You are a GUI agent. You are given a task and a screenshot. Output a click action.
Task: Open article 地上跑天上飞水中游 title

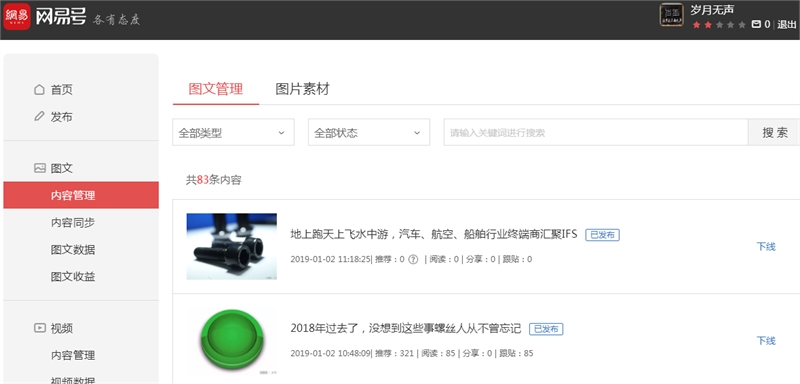pos(434,234)
